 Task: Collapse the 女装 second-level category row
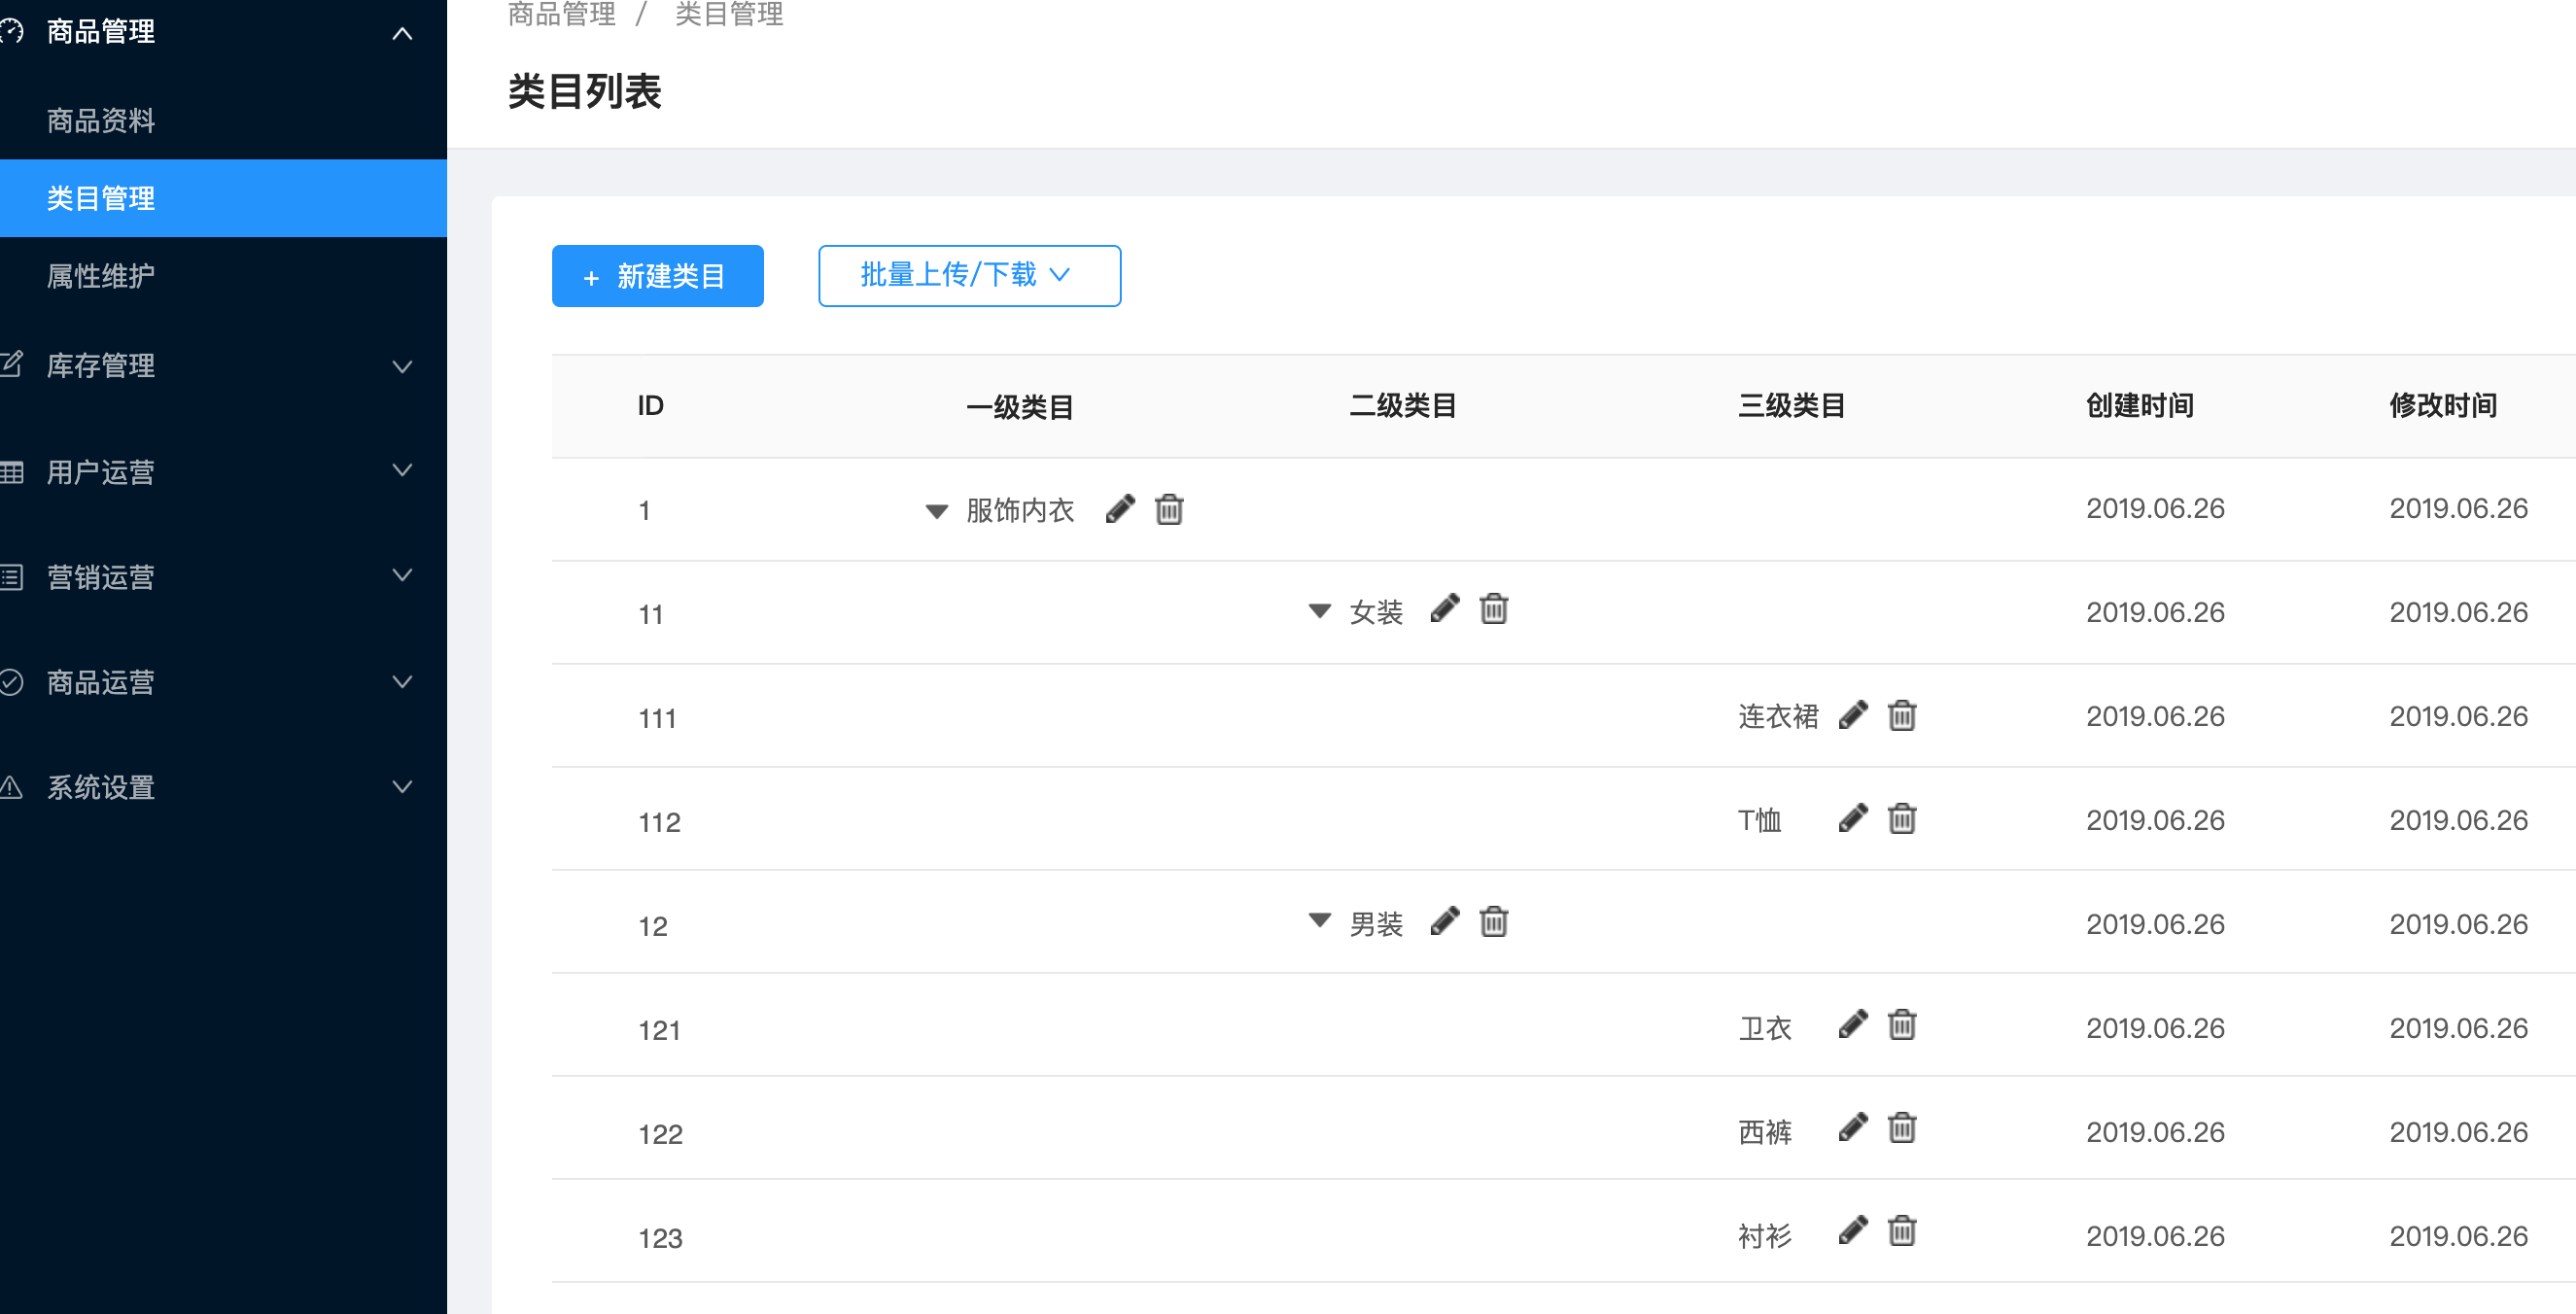(x=1320, y=610)
